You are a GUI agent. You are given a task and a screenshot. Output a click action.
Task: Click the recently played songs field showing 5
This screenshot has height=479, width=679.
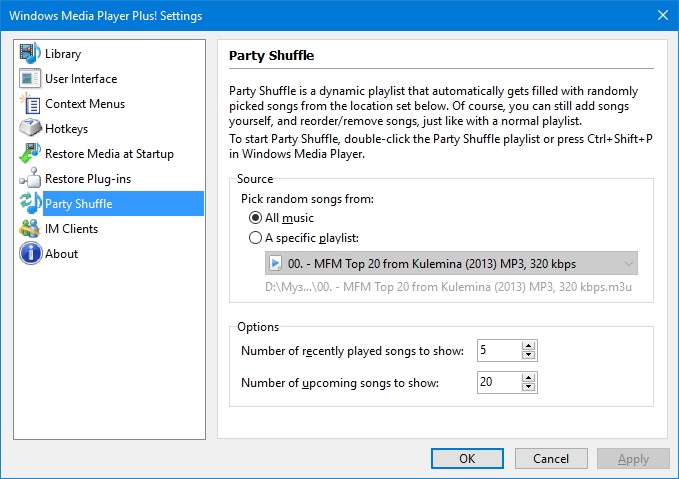click(x=499, y=350)
